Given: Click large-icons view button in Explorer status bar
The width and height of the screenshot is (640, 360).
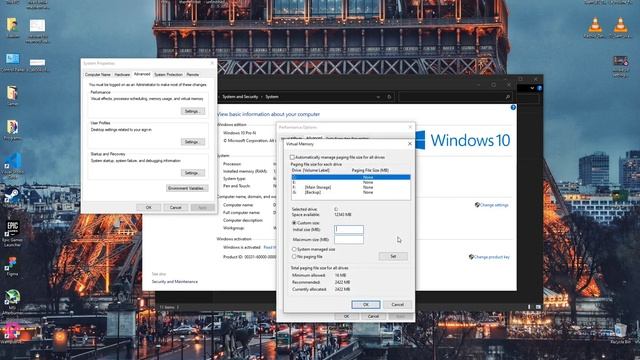Looking at the screenshot, I should [x=538, y=307].
